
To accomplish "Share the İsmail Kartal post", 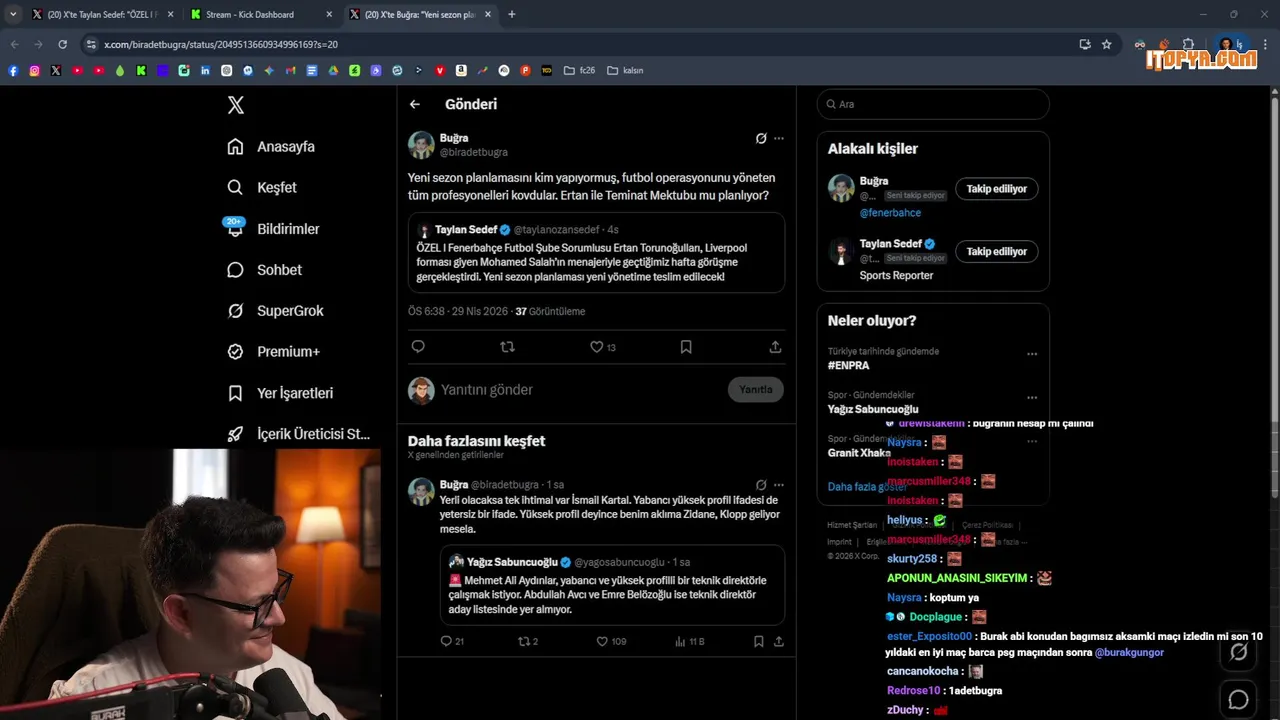I will pyautogui.click(x=779, y=641).
